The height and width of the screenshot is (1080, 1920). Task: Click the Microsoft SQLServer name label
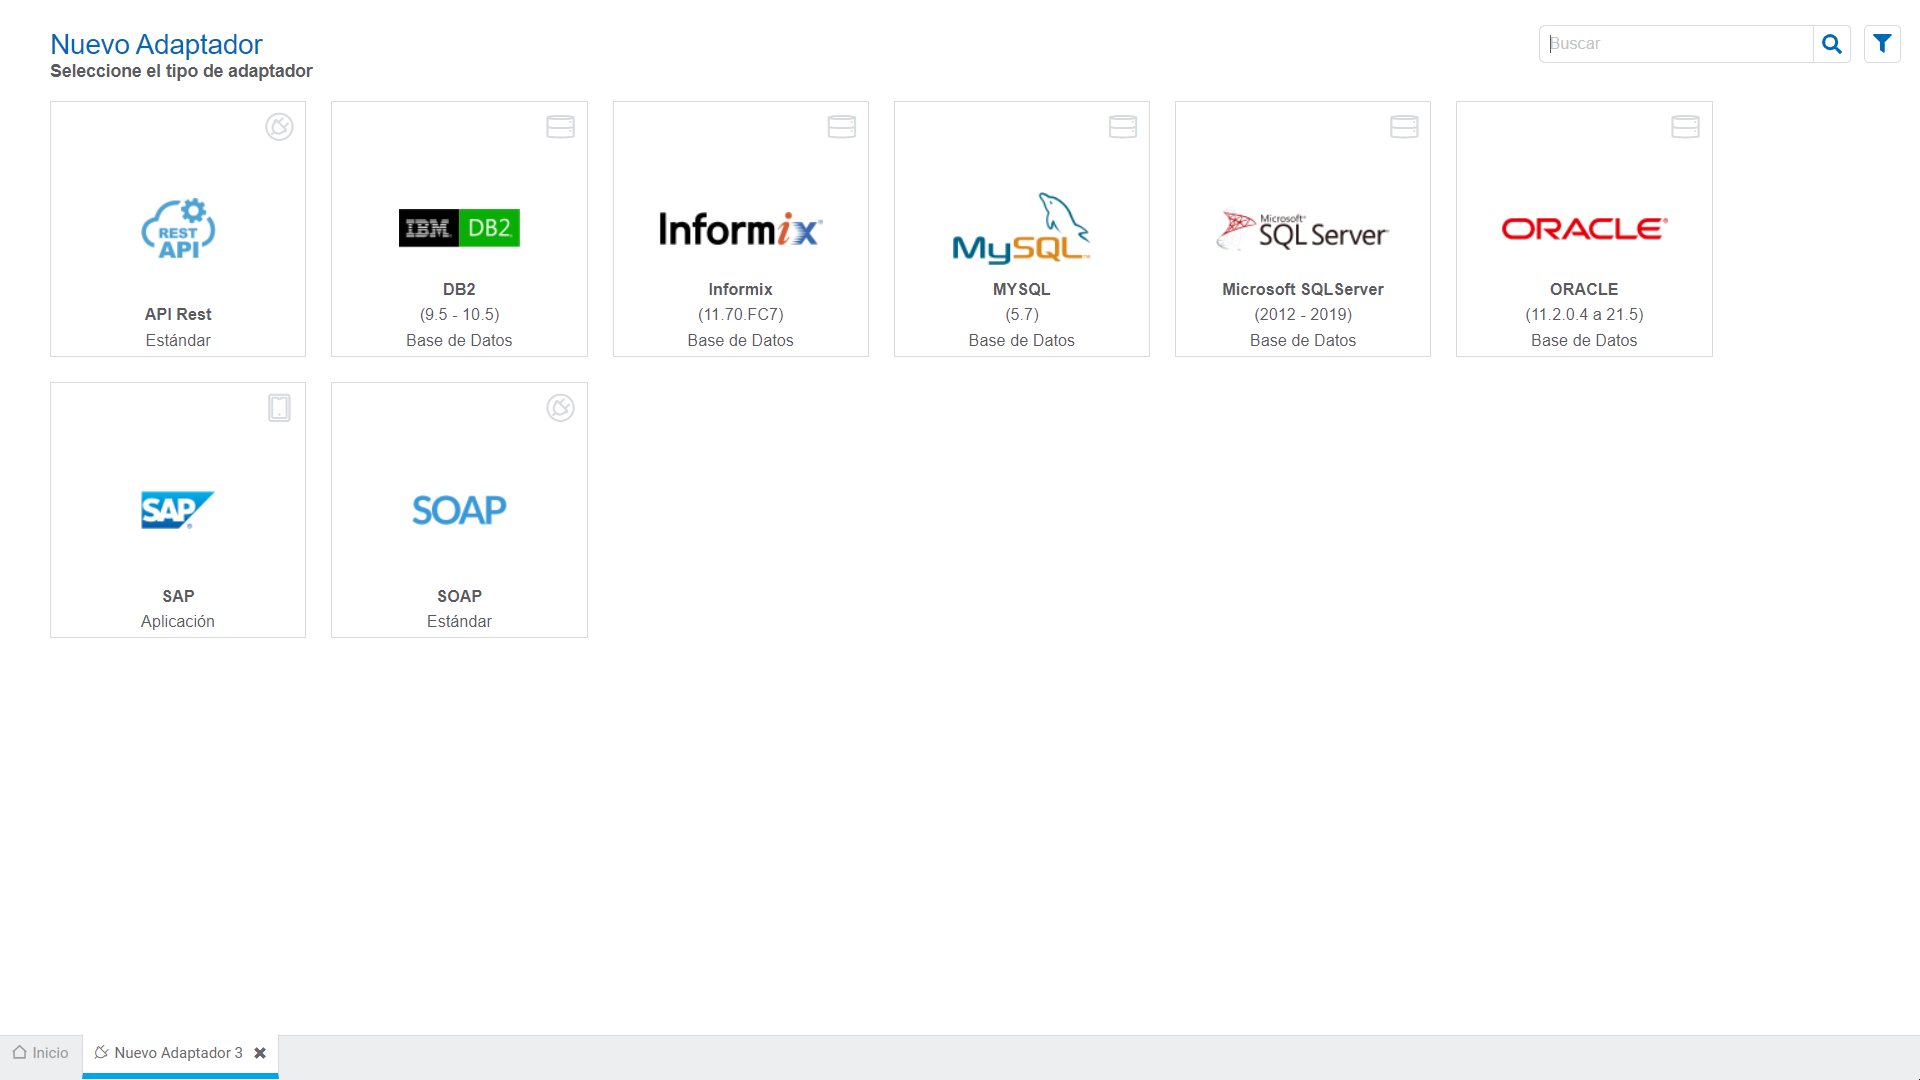pyautogui.click(x=1302, y=289)
